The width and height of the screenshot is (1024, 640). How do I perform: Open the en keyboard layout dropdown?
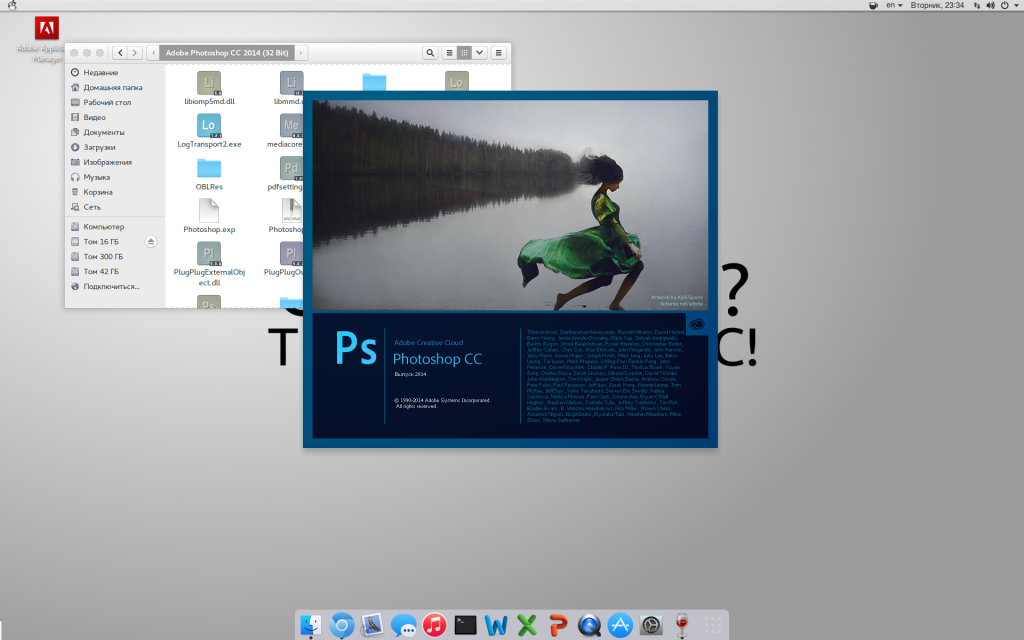[894, 5]
